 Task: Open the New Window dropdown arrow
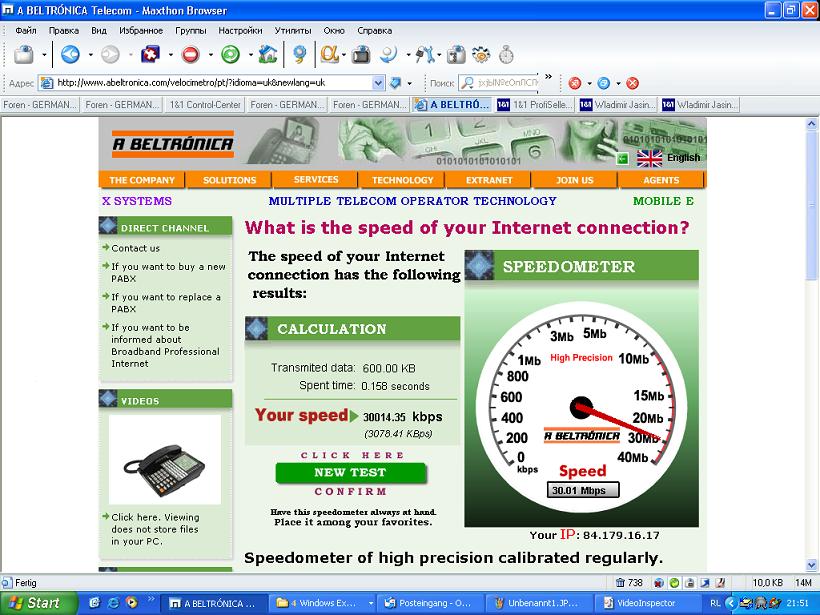pyautogui.click(x=44, y=54)
